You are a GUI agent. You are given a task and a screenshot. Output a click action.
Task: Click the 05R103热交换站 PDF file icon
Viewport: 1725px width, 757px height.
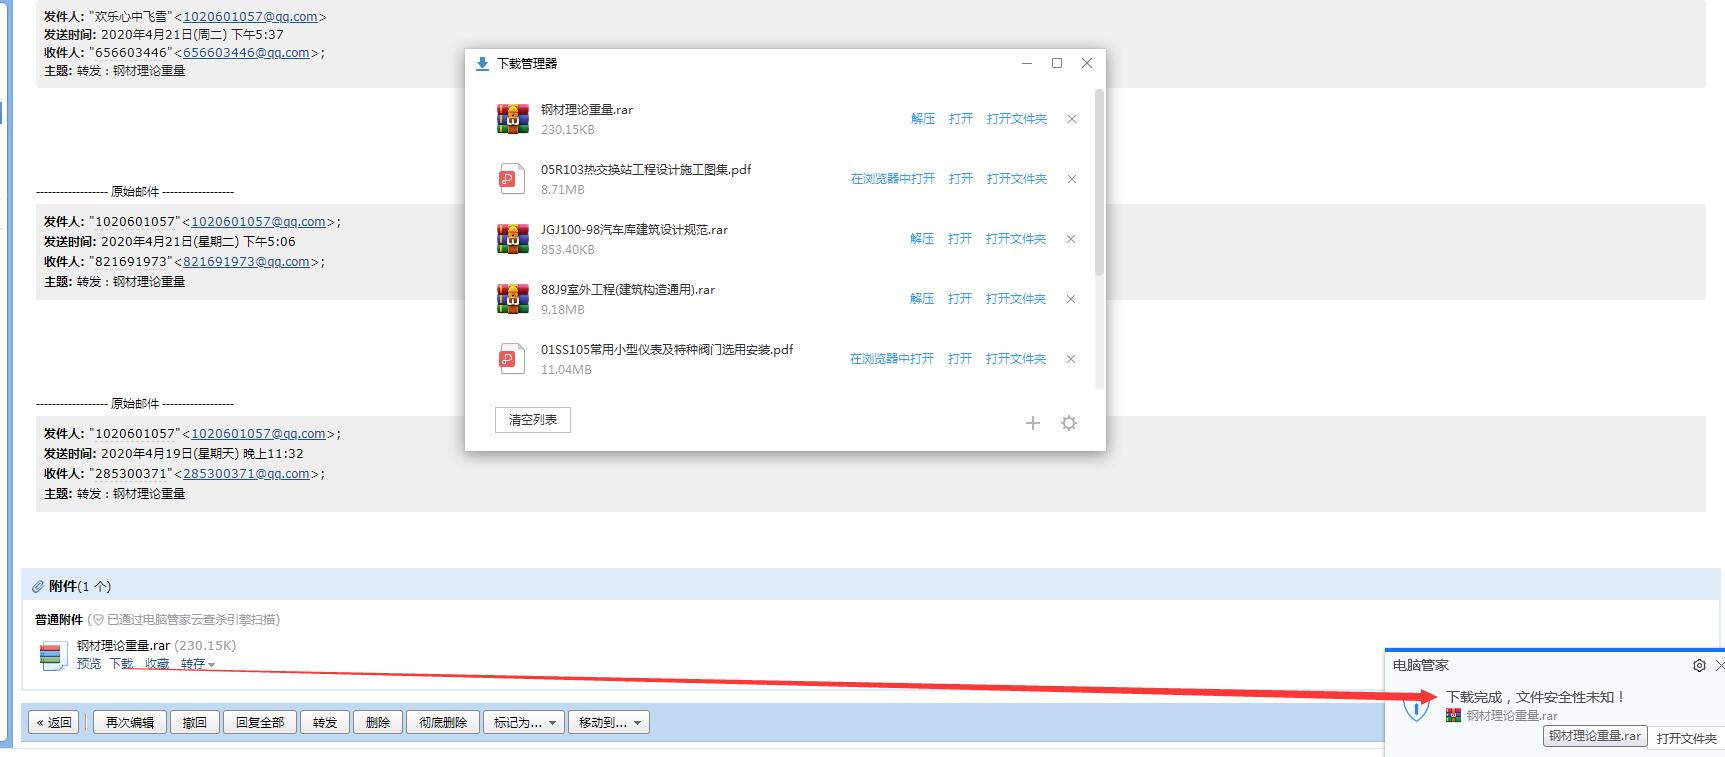(x=511, y=179)
